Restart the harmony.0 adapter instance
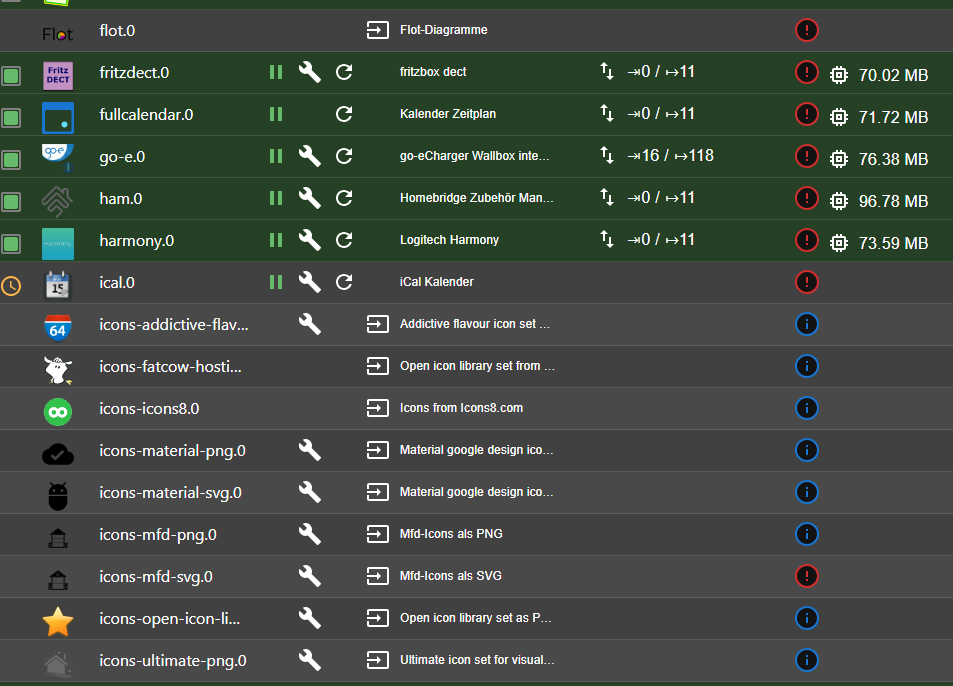The width and height of the screenshot is (953, 686). tap(344, 240)
